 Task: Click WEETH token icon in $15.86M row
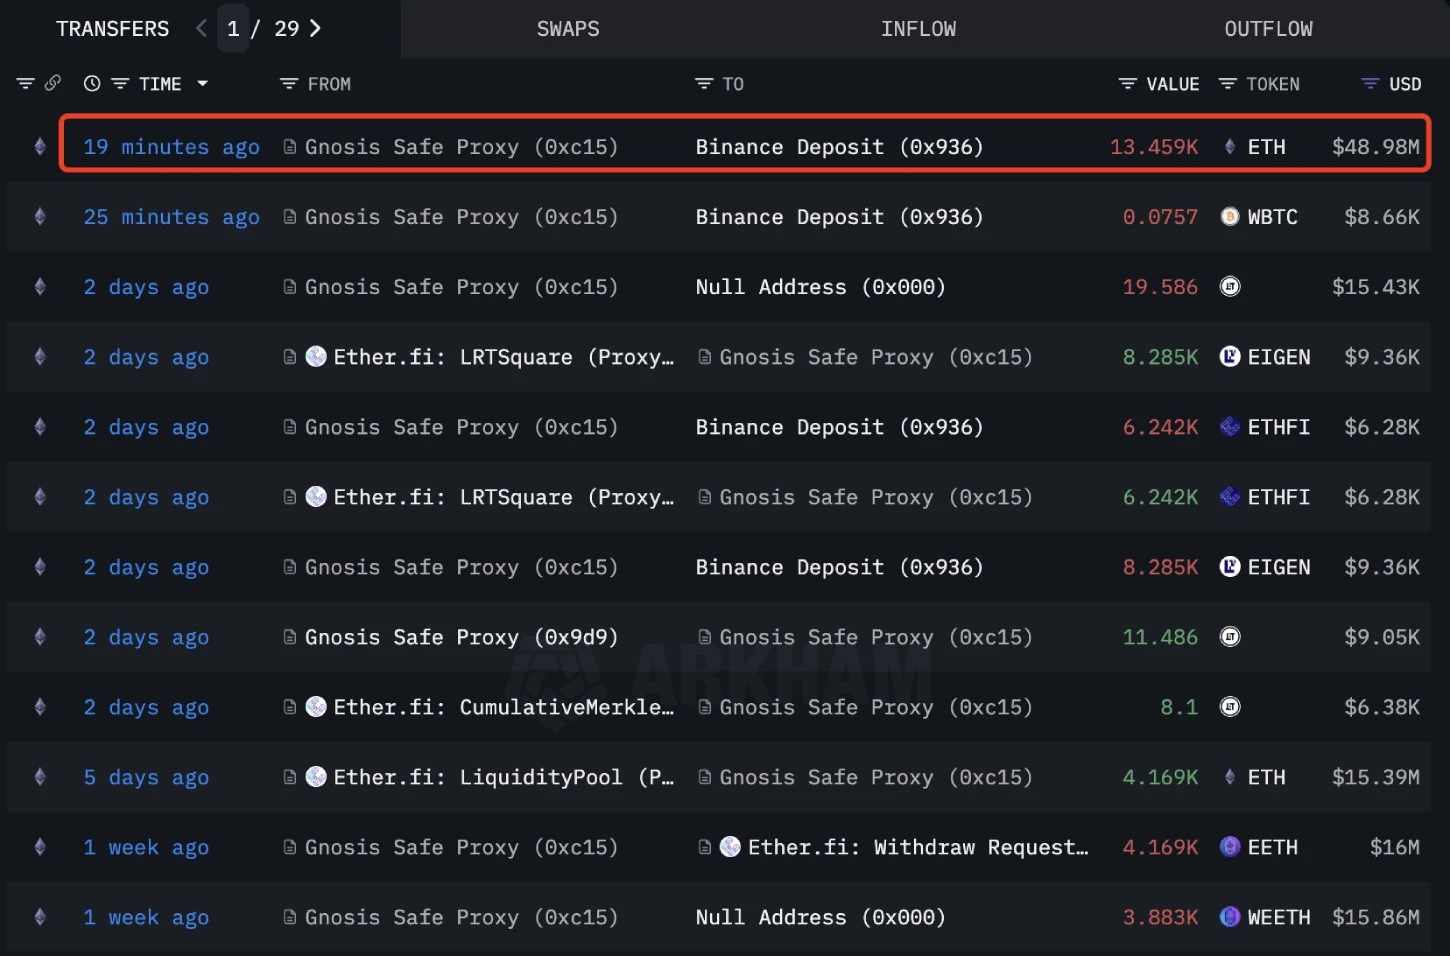click(x=1230, y=917)
